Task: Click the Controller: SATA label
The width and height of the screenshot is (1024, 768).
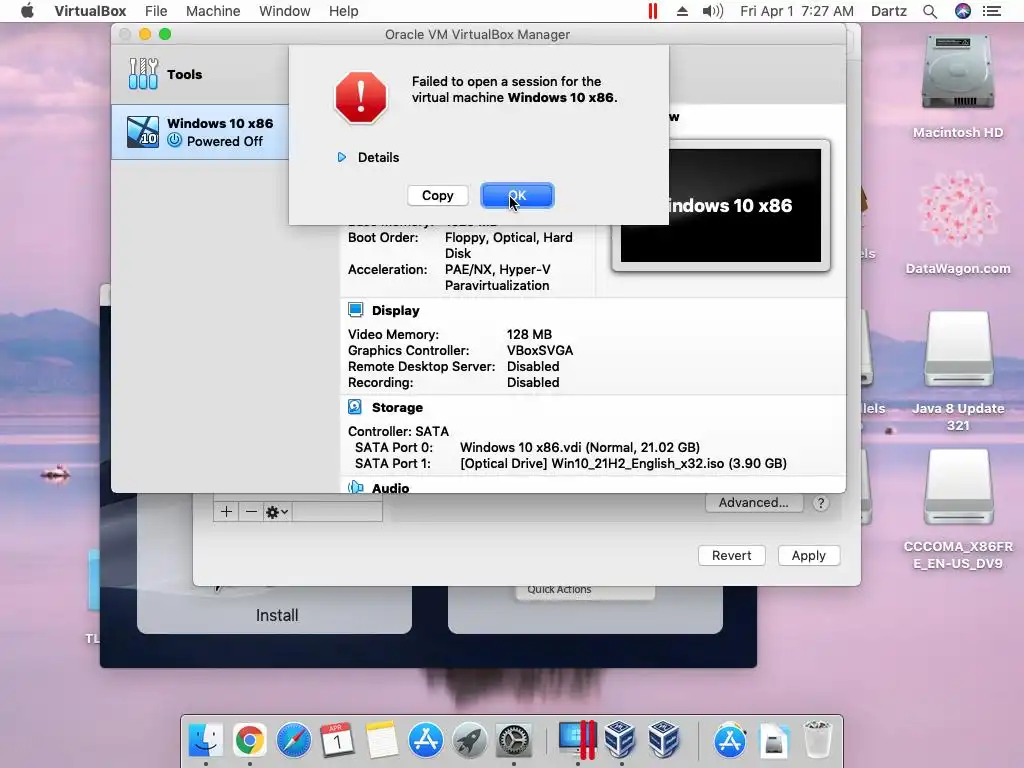Action: [398, 432]
